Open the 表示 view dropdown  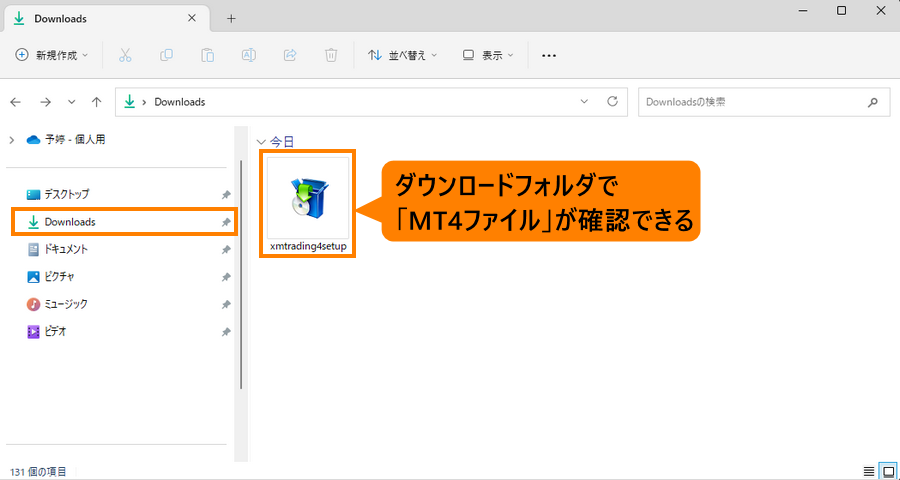coord(488,56)
